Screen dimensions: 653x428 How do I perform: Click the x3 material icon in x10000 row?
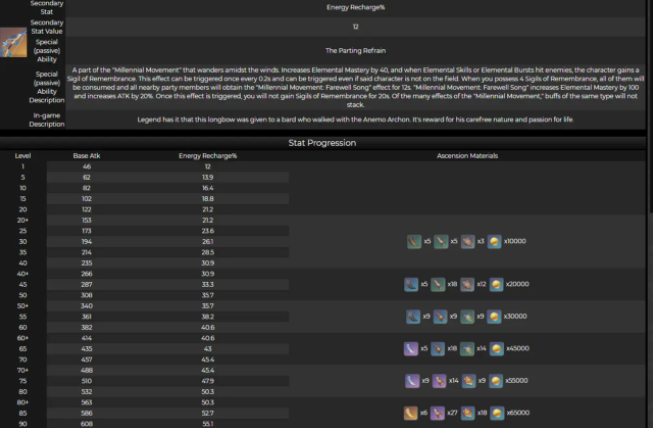pos(468,241)
